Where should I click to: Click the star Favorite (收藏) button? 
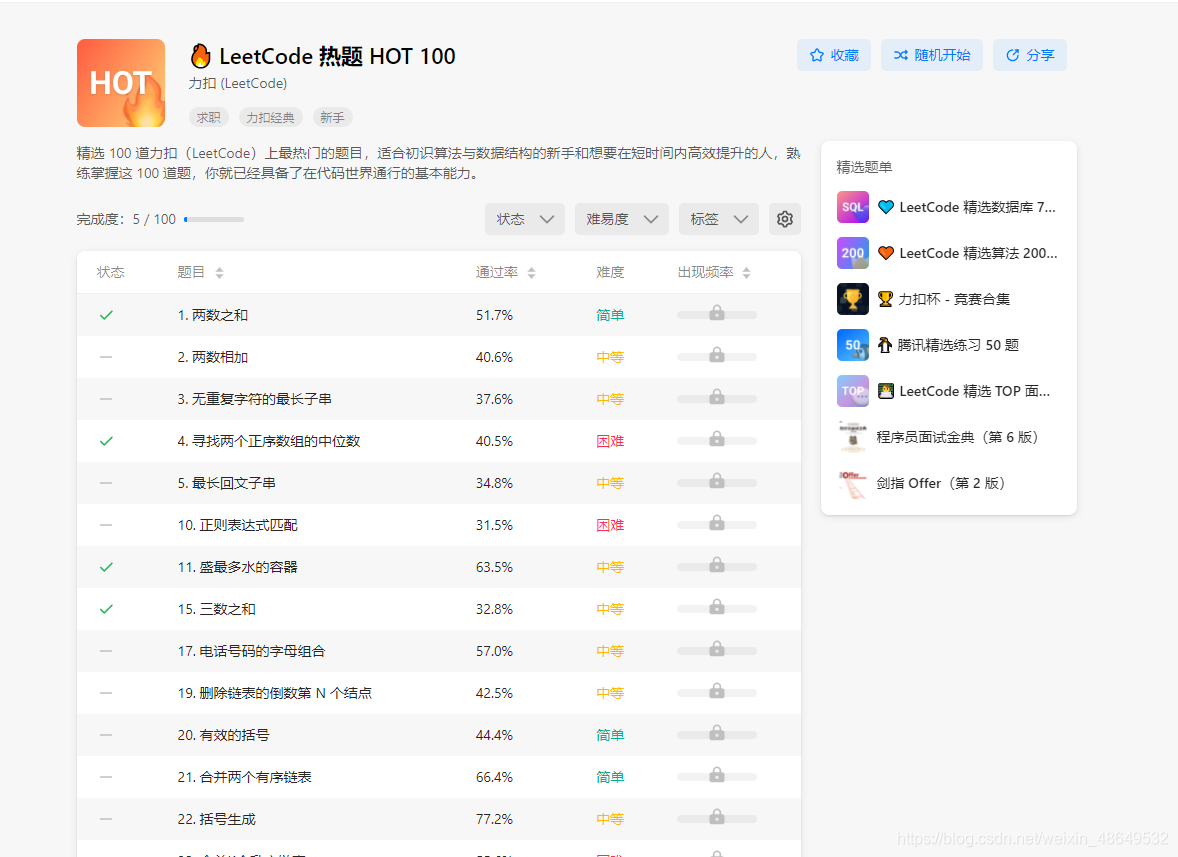834,55
